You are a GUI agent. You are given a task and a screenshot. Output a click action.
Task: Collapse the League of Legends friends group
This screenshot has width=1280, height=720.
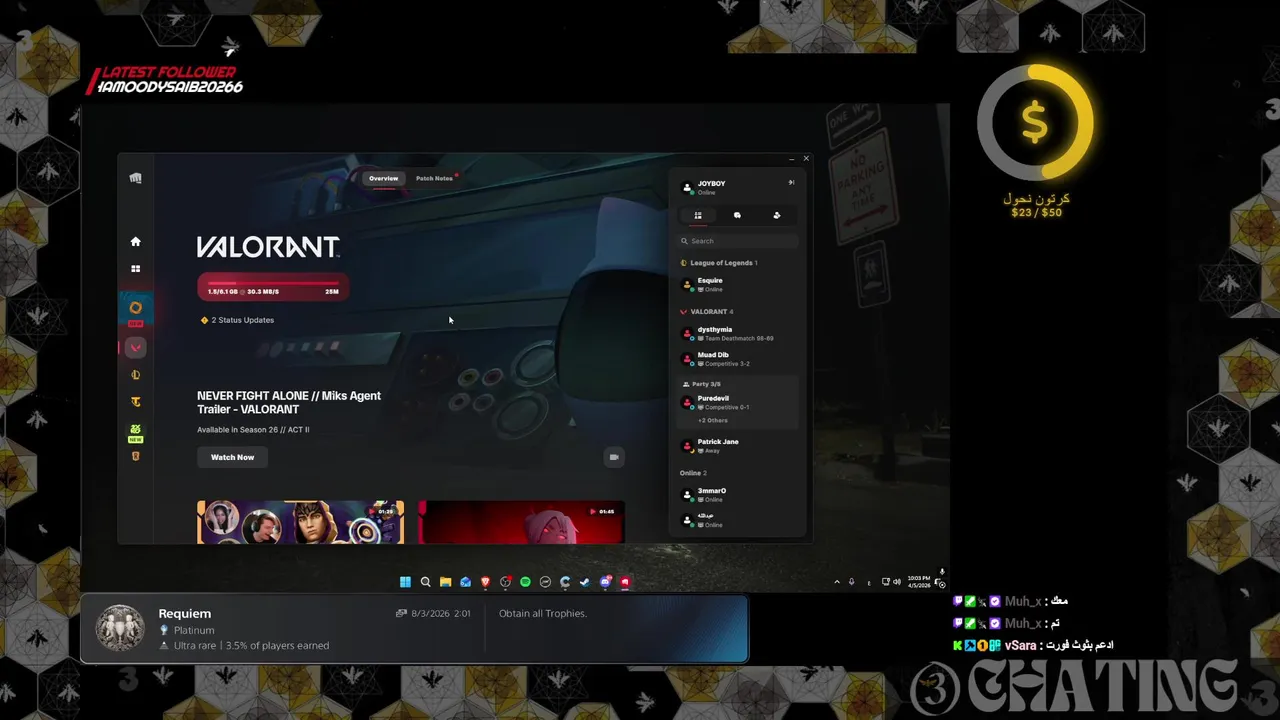[719, 263]
